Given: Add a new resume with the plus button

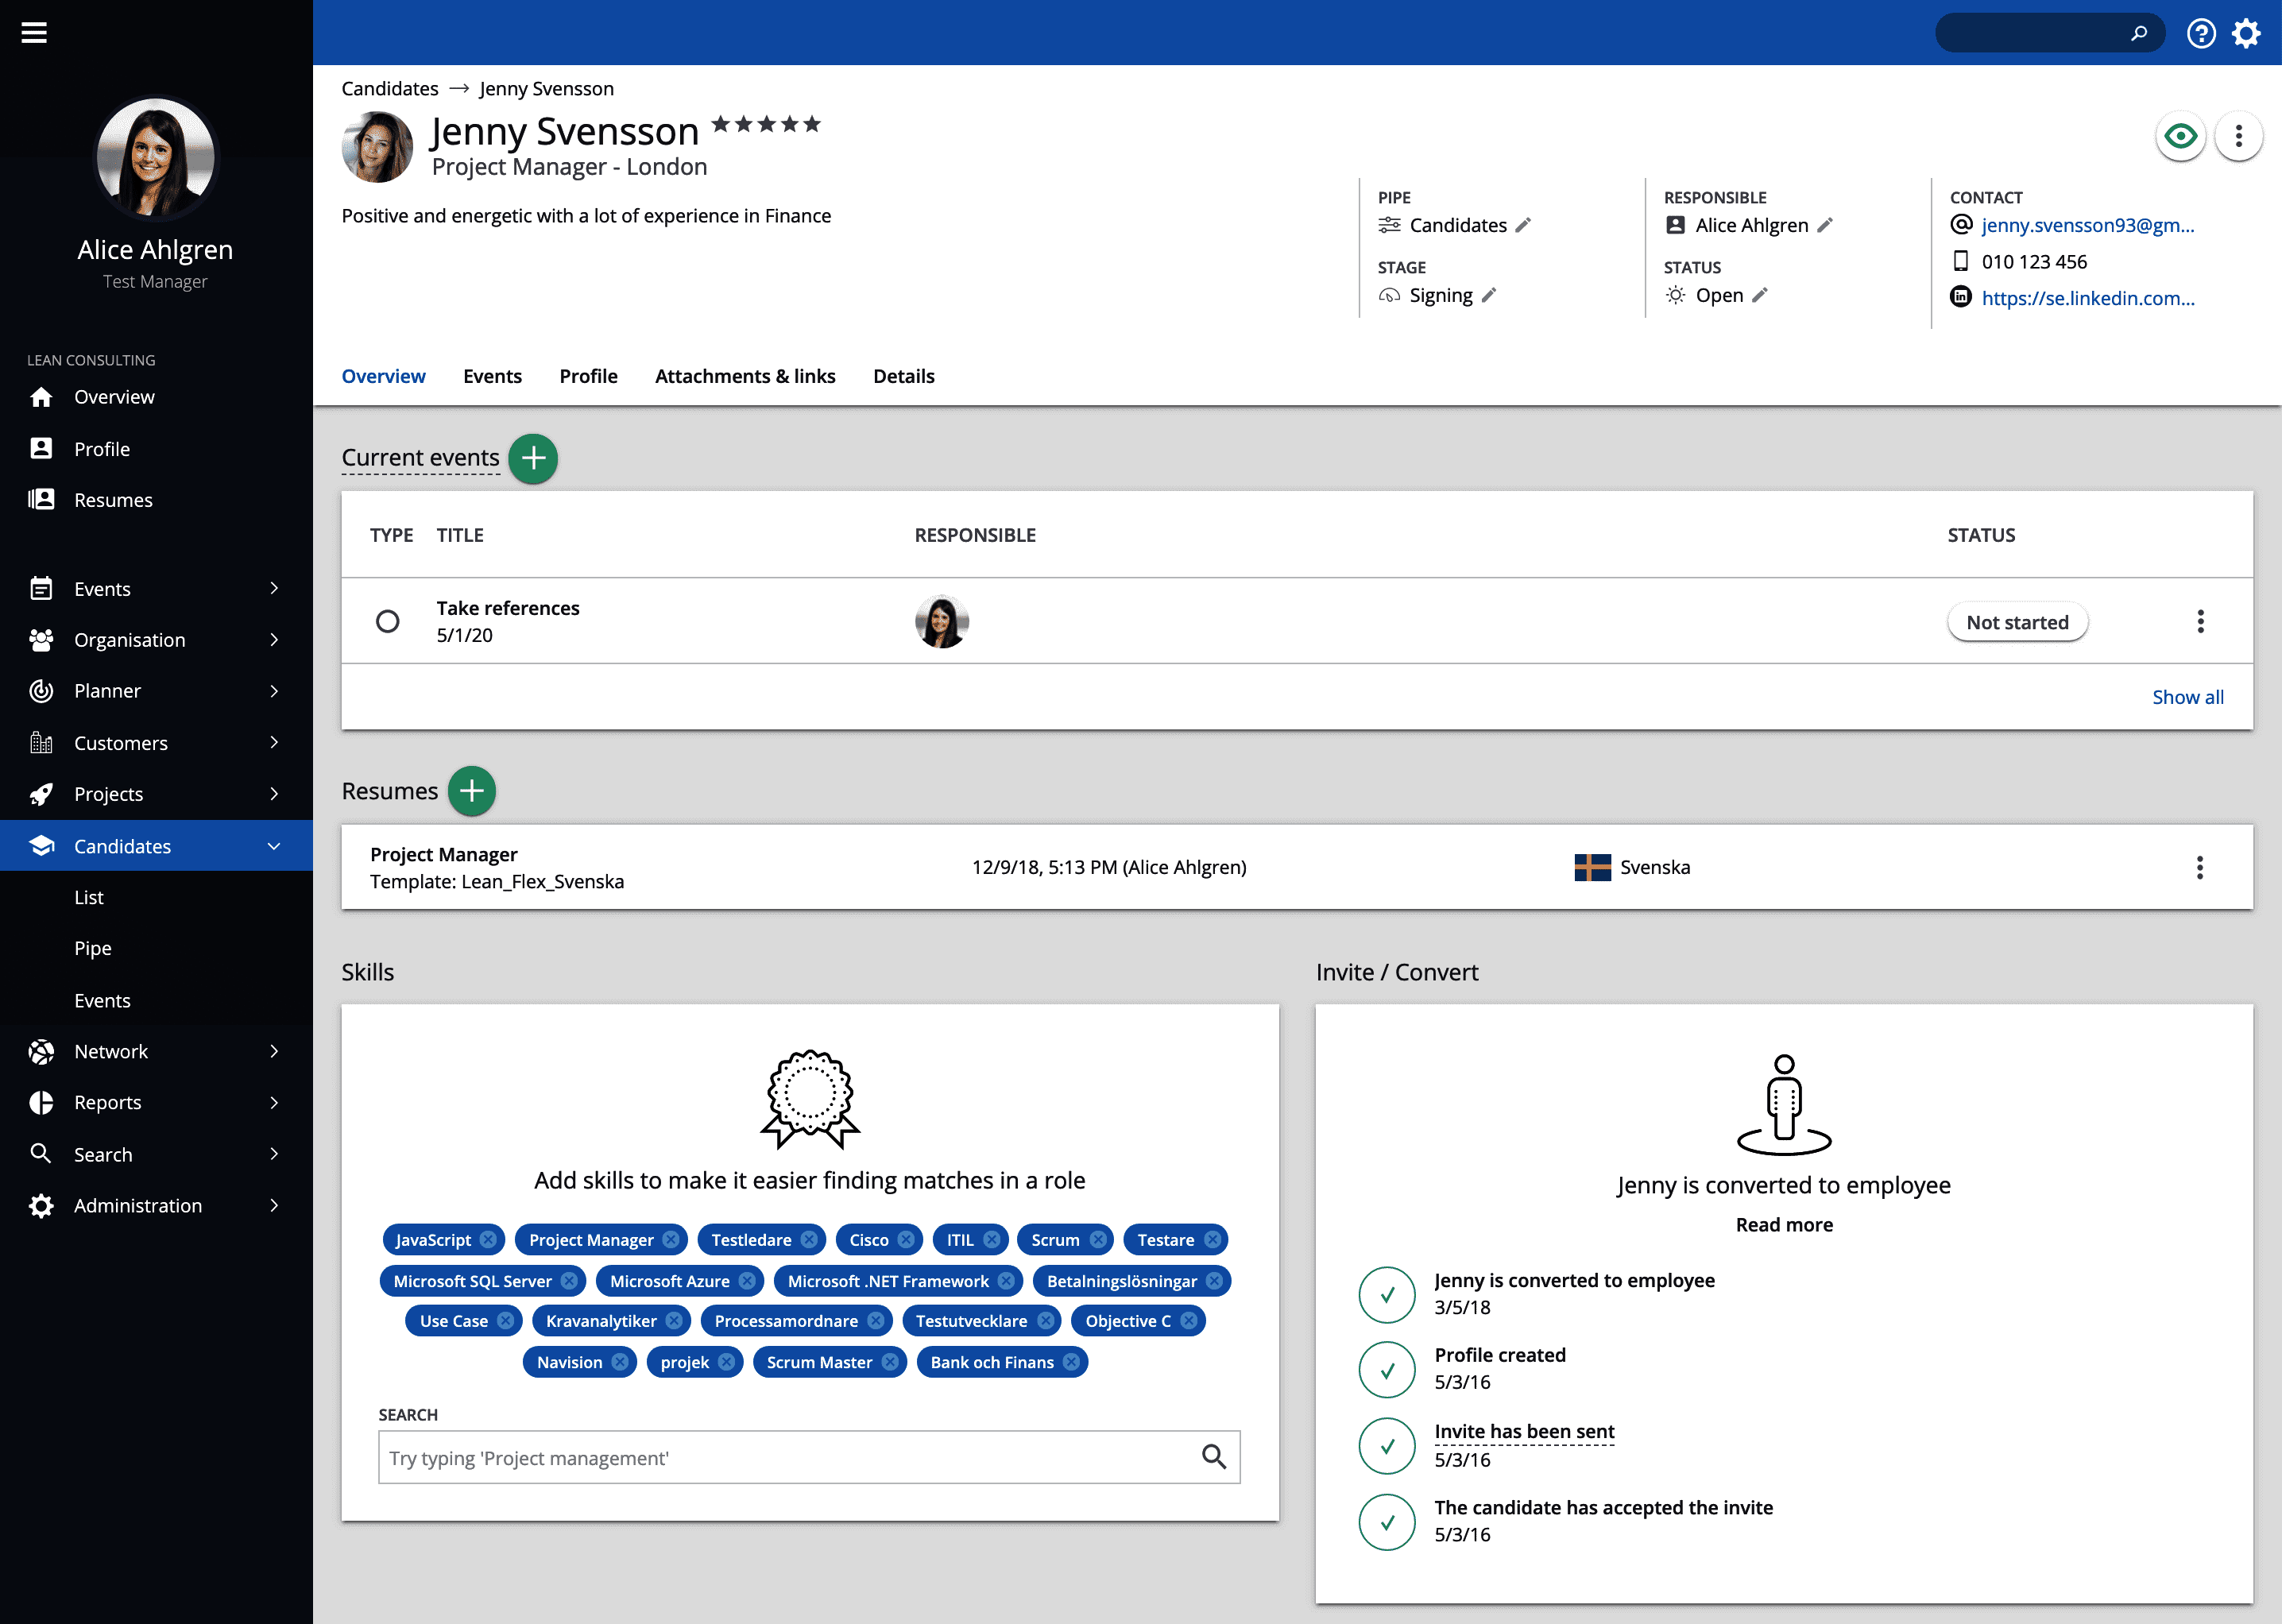Looking at the screenshot, I should pos(470,791).
